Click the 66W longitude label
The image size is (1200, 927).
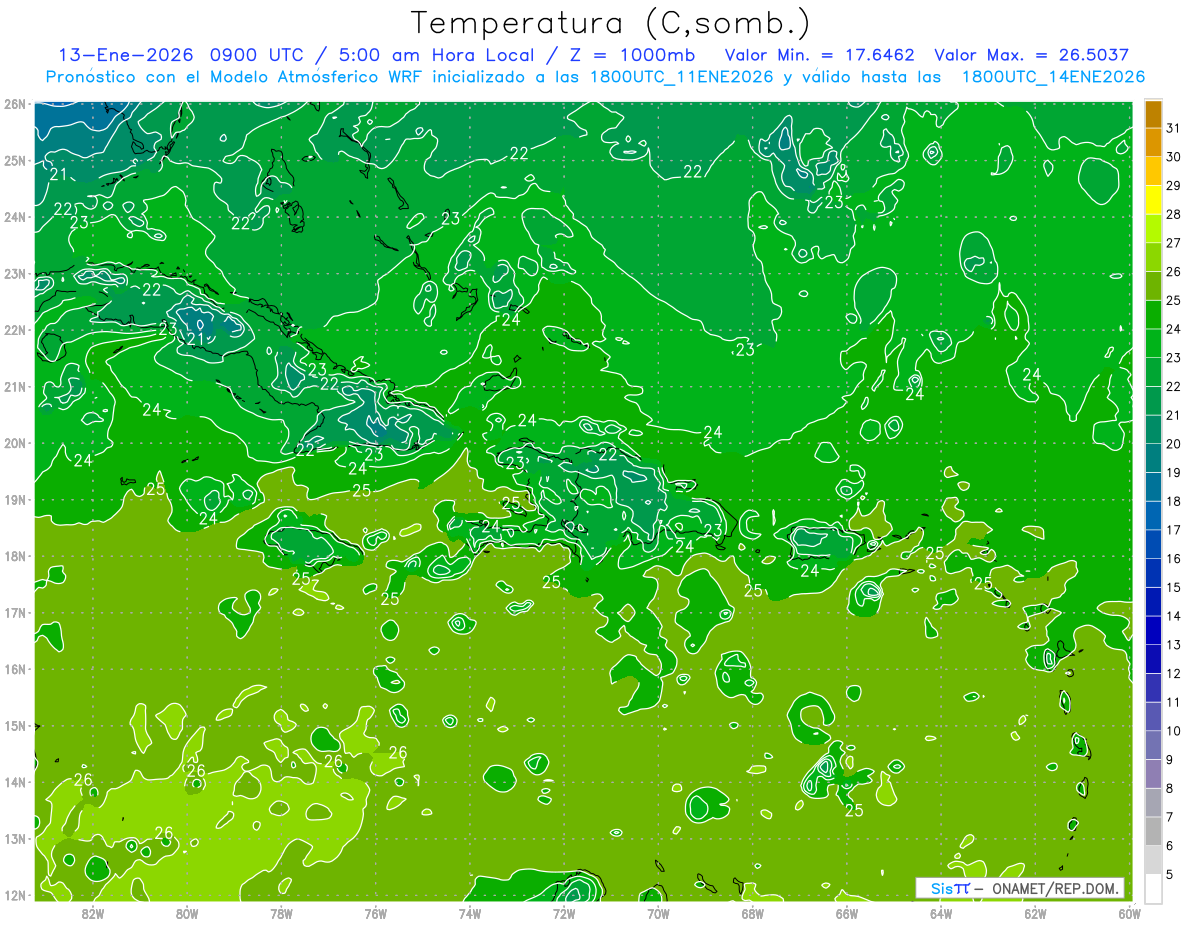point(847,913)
